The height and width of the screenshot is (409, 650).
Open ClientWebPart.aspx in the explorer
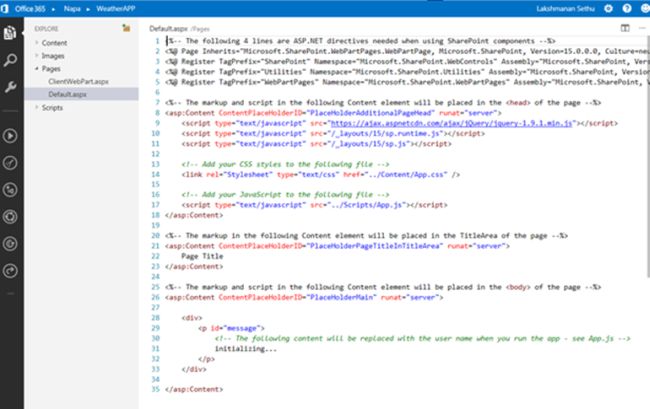click(78, 81)
